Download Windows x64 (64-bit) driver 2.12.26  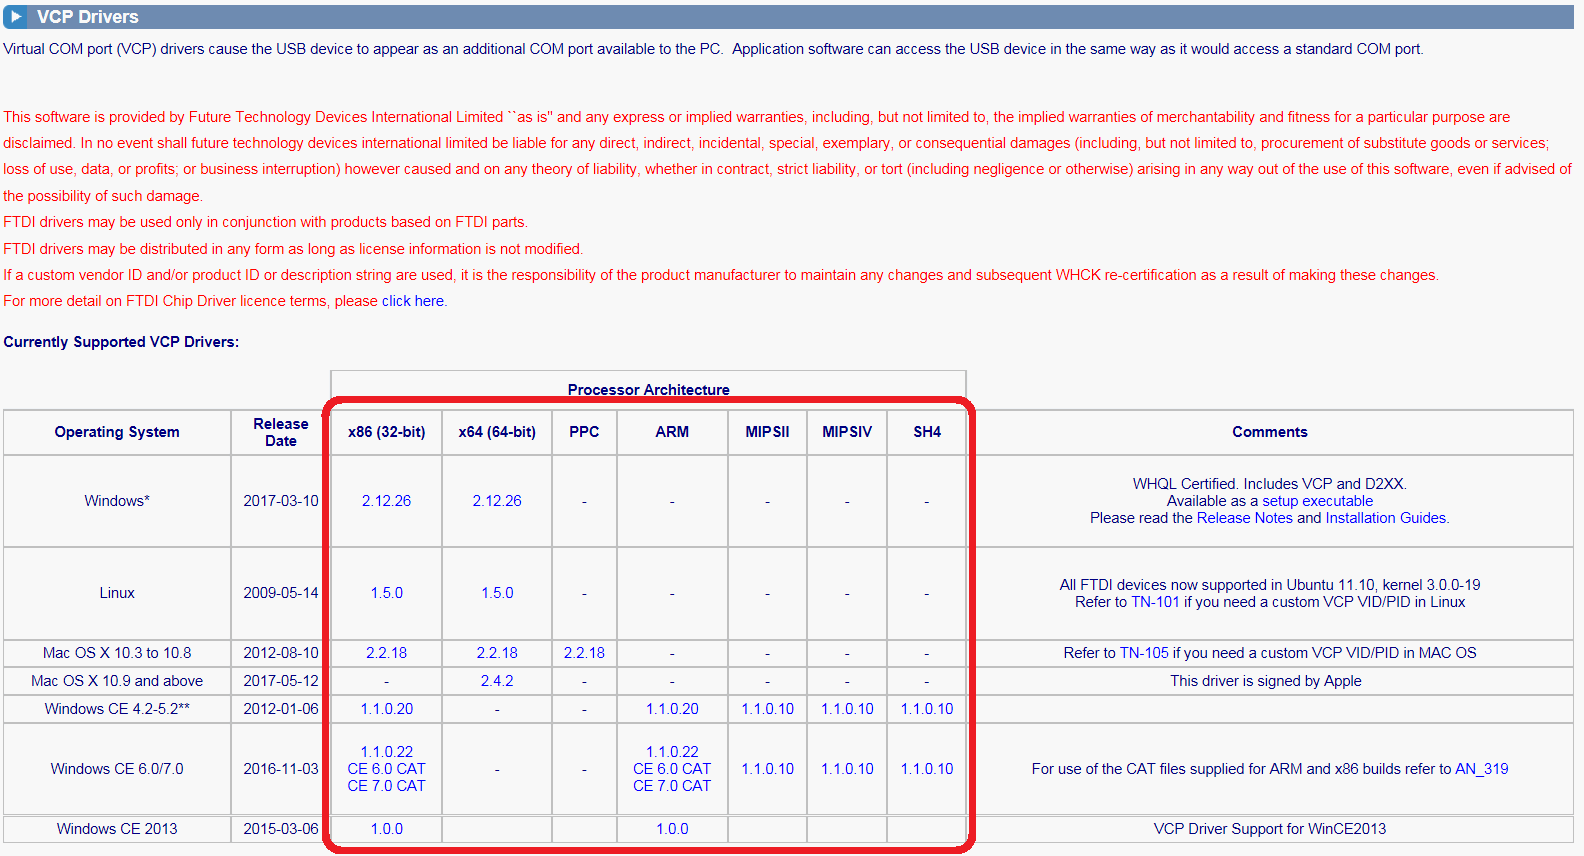(497, 501)
